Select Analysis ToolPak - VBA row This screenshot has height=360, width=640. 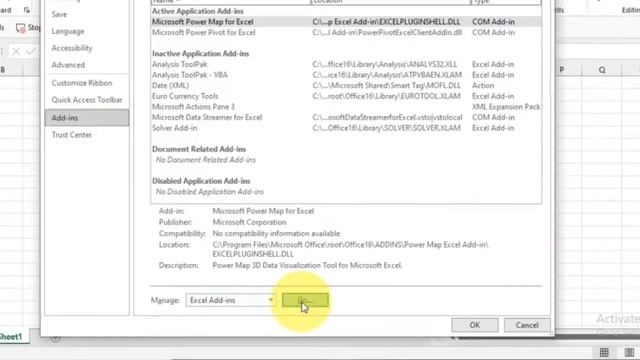point(346,75)
